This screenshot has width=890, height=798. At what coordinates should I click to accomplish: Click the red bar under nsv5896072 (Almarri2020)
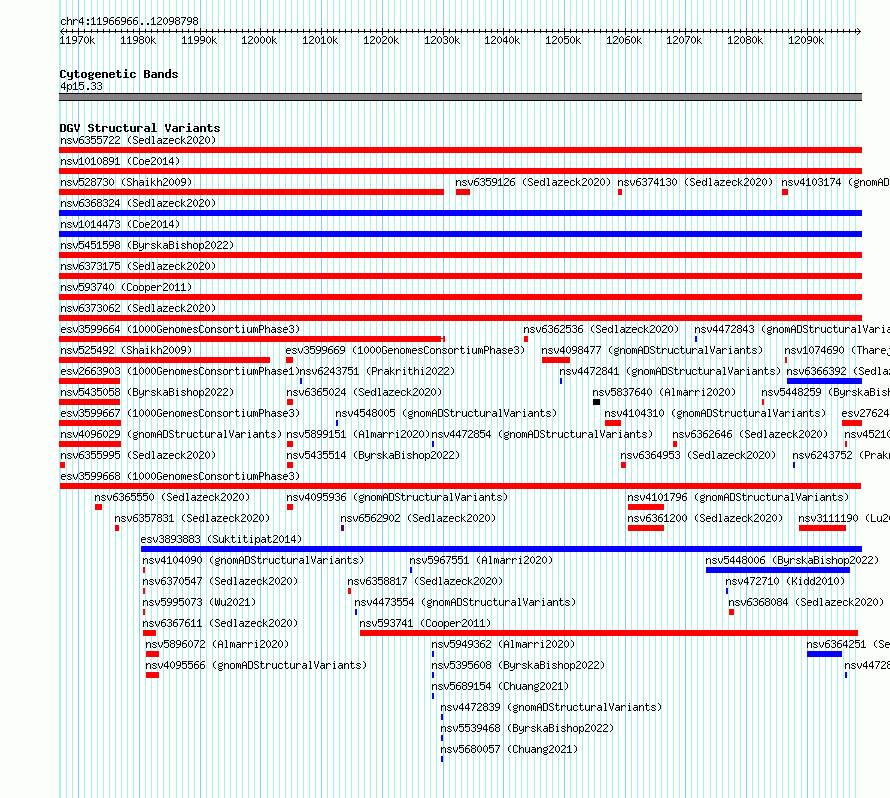click(152, 654)
